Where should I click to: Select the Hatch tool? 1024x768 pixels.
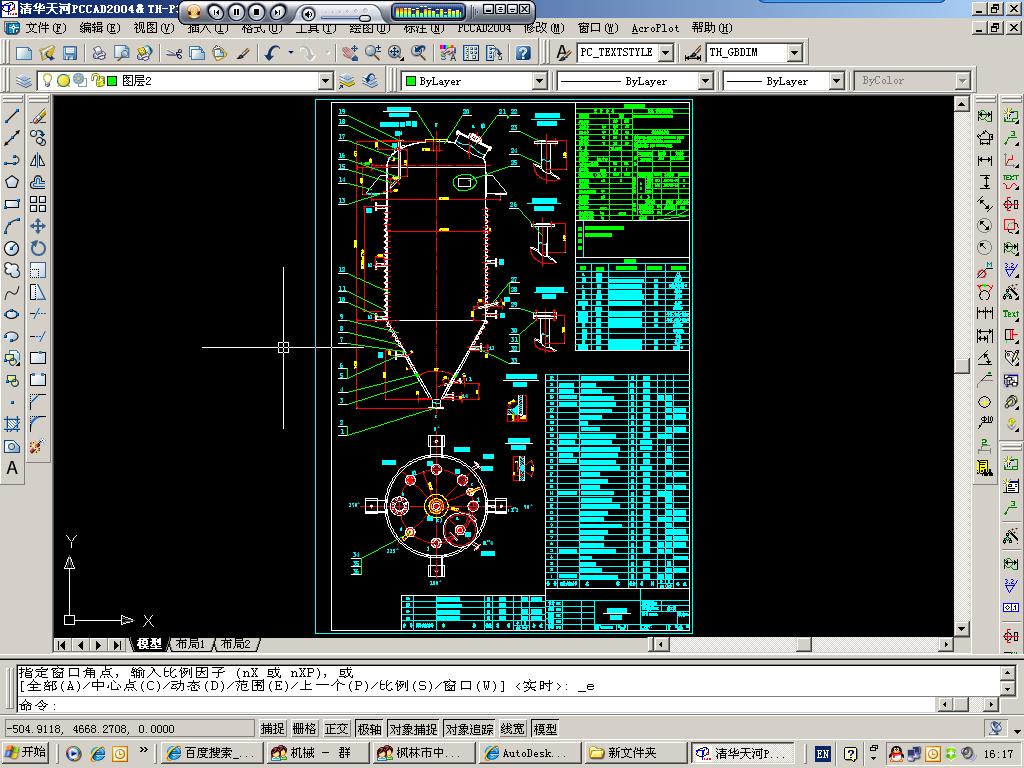click(x=12, y=424)
